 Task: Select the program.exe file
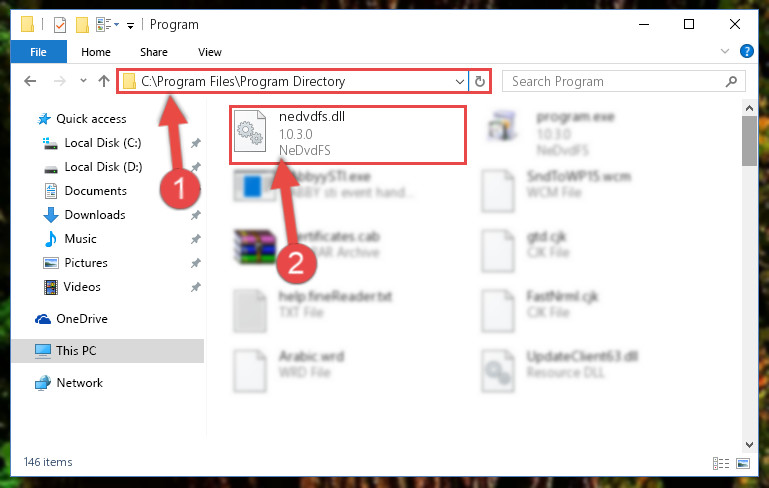(552, 133)
